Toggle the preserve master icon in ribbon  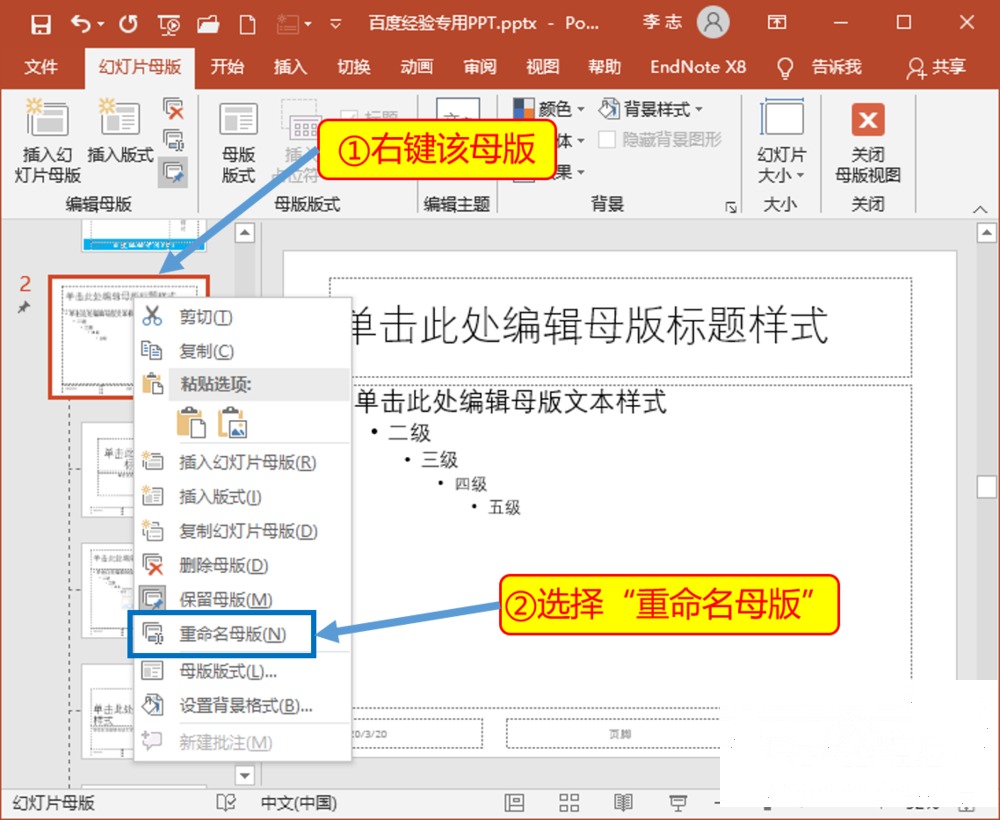coord(173,172)
